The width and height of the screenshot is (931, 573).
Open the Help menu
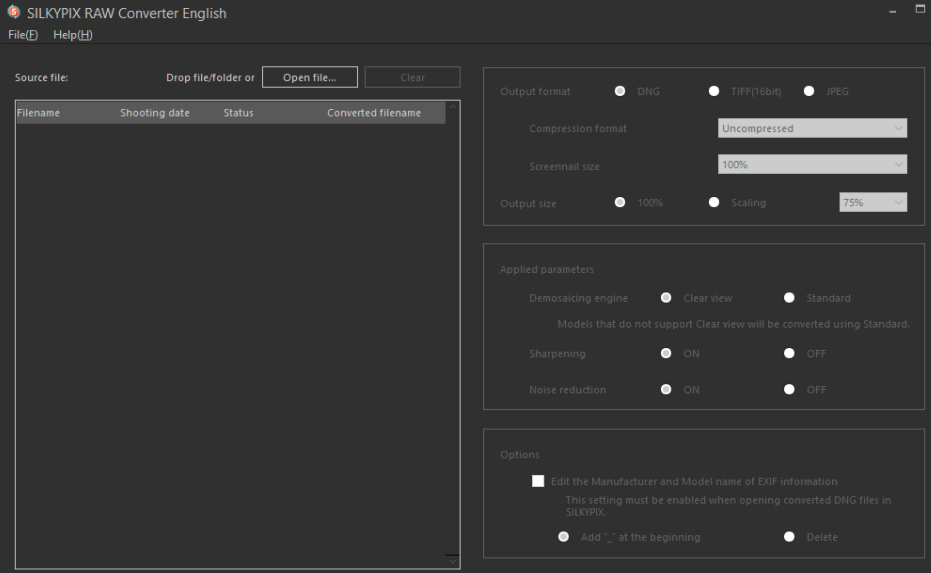[72, 35]
